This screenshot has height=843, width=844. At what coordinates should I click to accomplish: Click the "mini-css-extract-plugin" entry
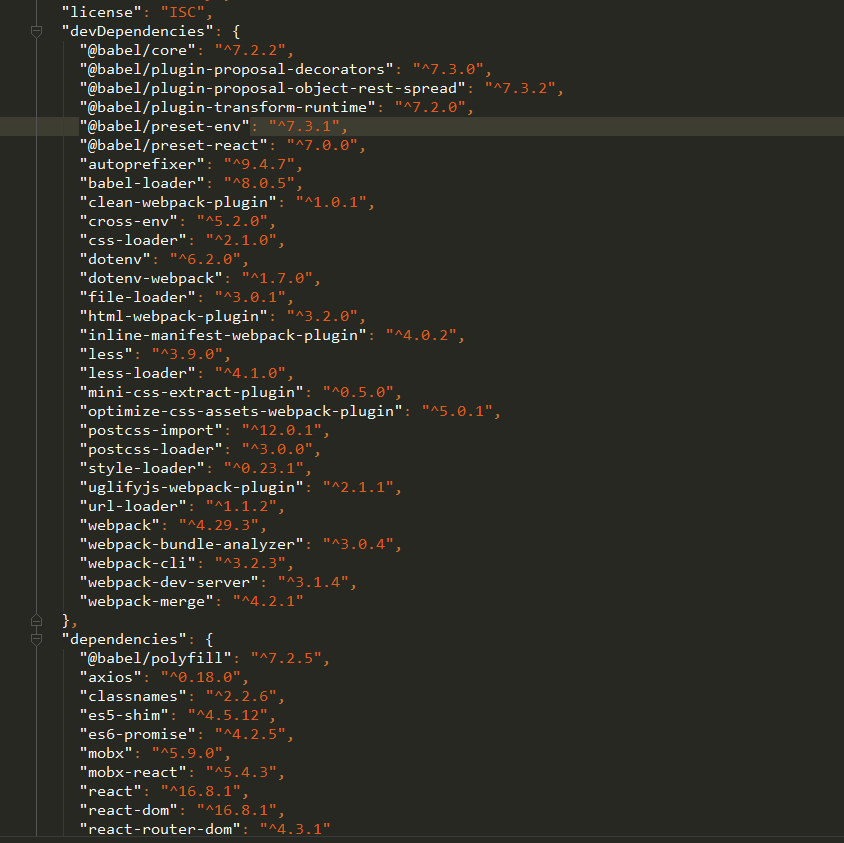[x=240, y=392]
